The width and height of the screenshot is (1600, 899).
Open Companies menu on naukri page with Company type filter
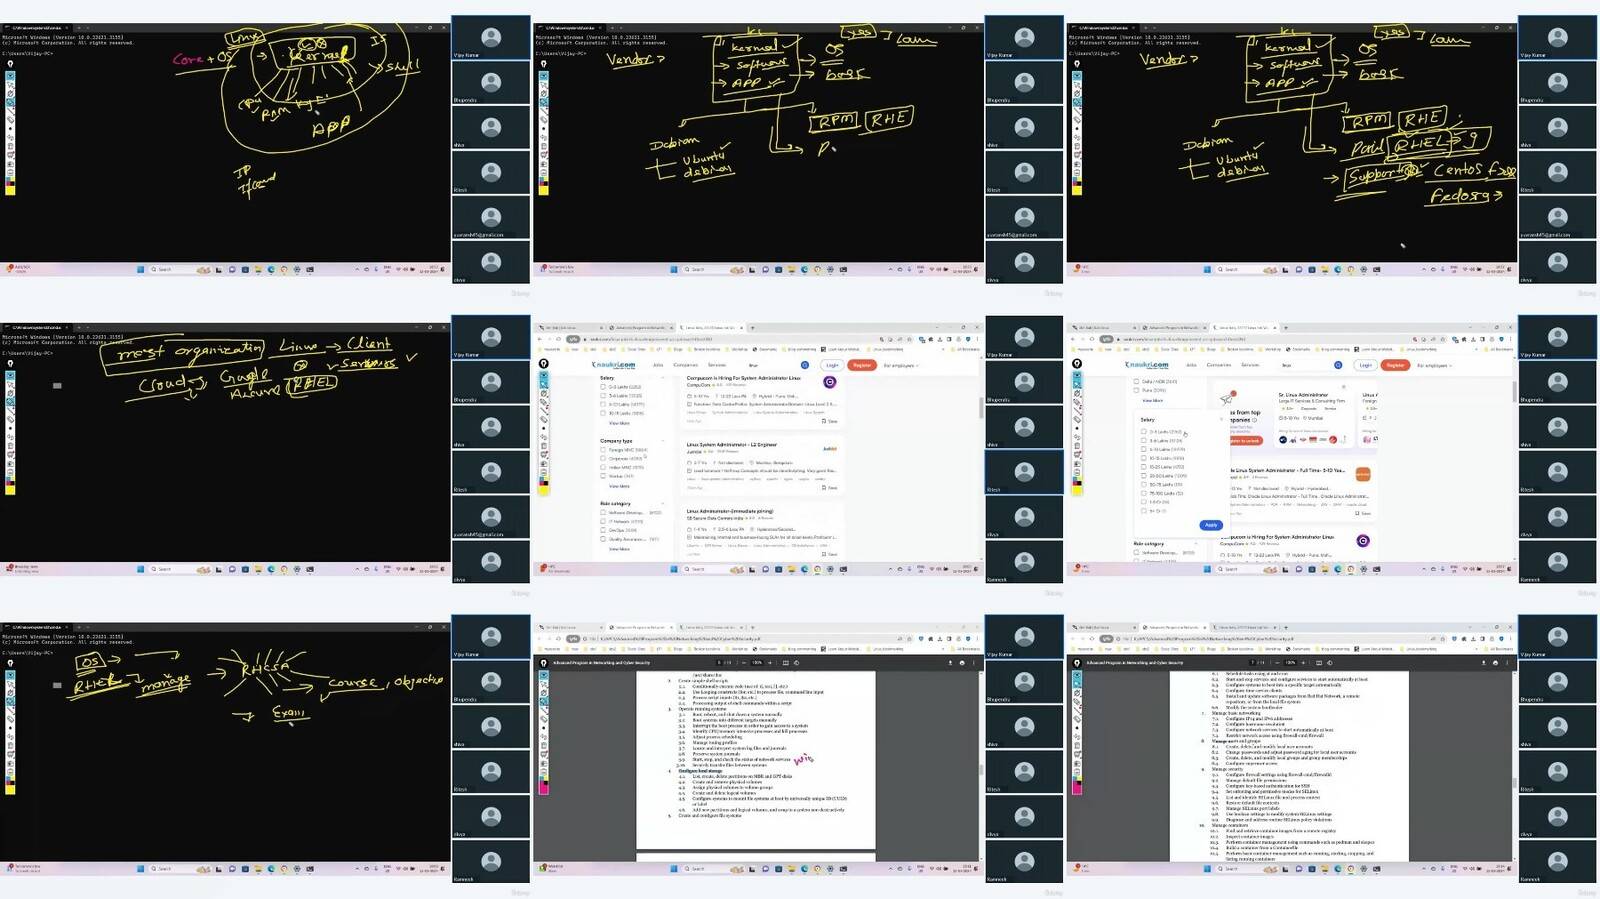click(686, 365)
